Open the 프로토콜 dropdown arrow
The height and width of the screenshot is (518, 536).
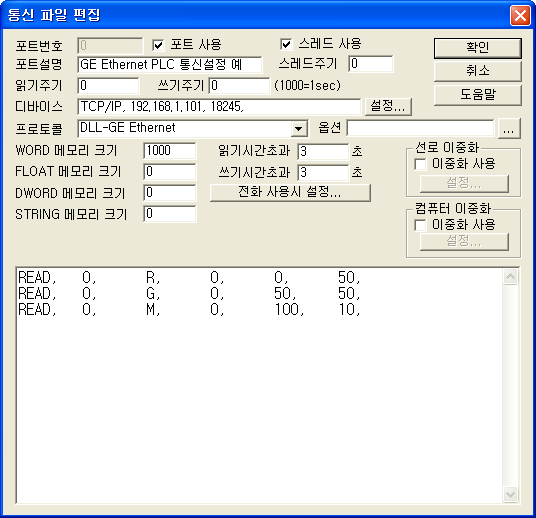[299, 129]
